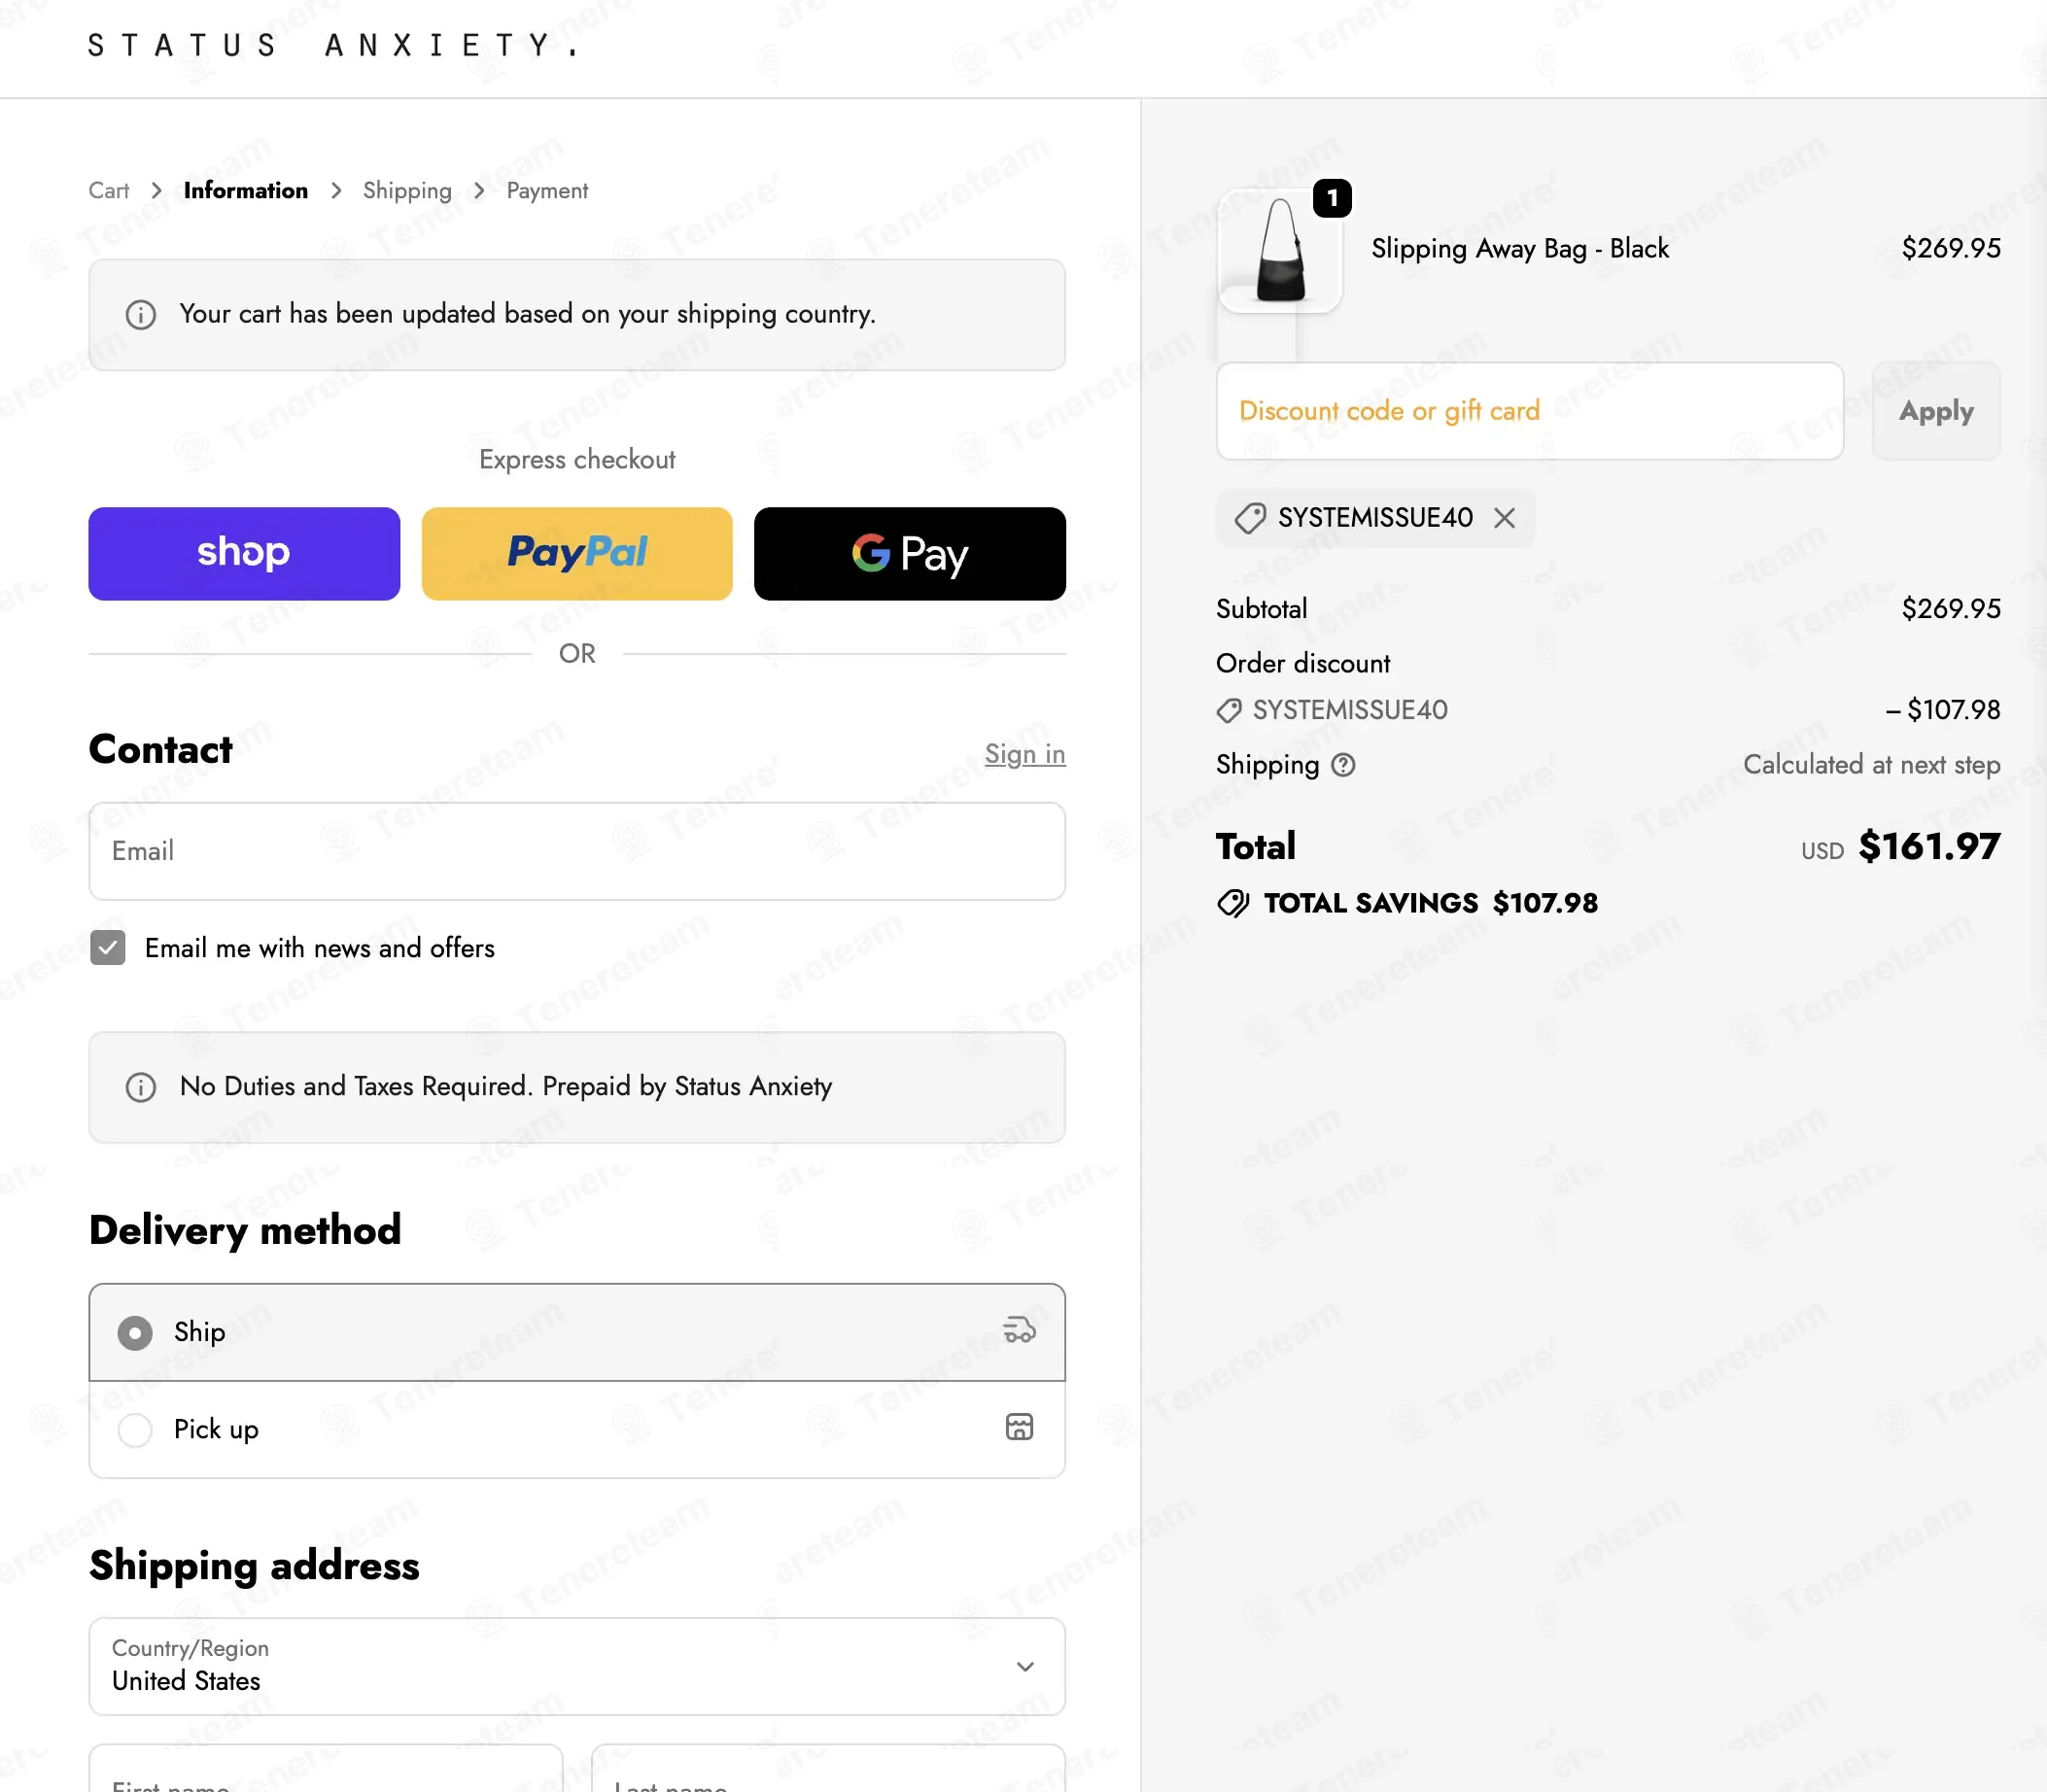Check out with PayPal

(577, 553)
